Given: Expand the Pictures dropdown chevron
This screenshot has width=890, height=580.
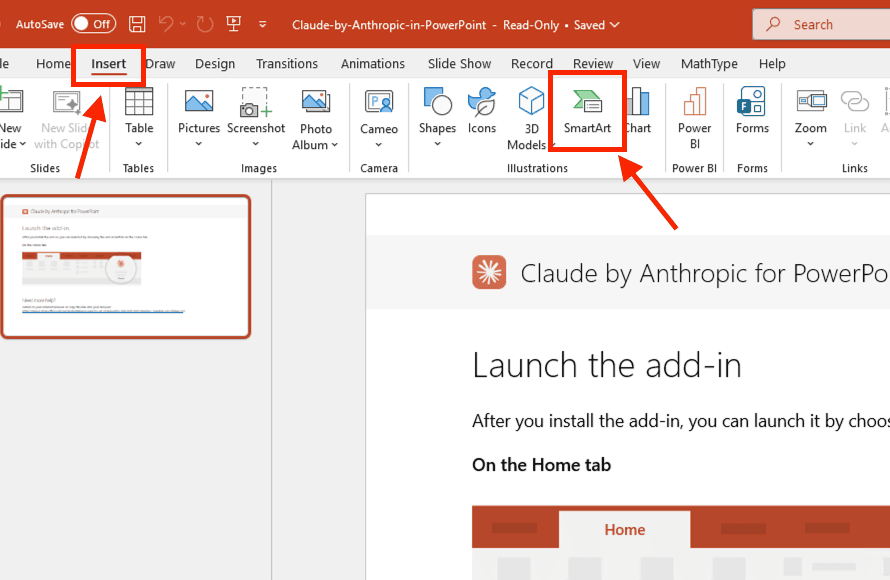Looking at the screenshot, I should pos(199,144).
